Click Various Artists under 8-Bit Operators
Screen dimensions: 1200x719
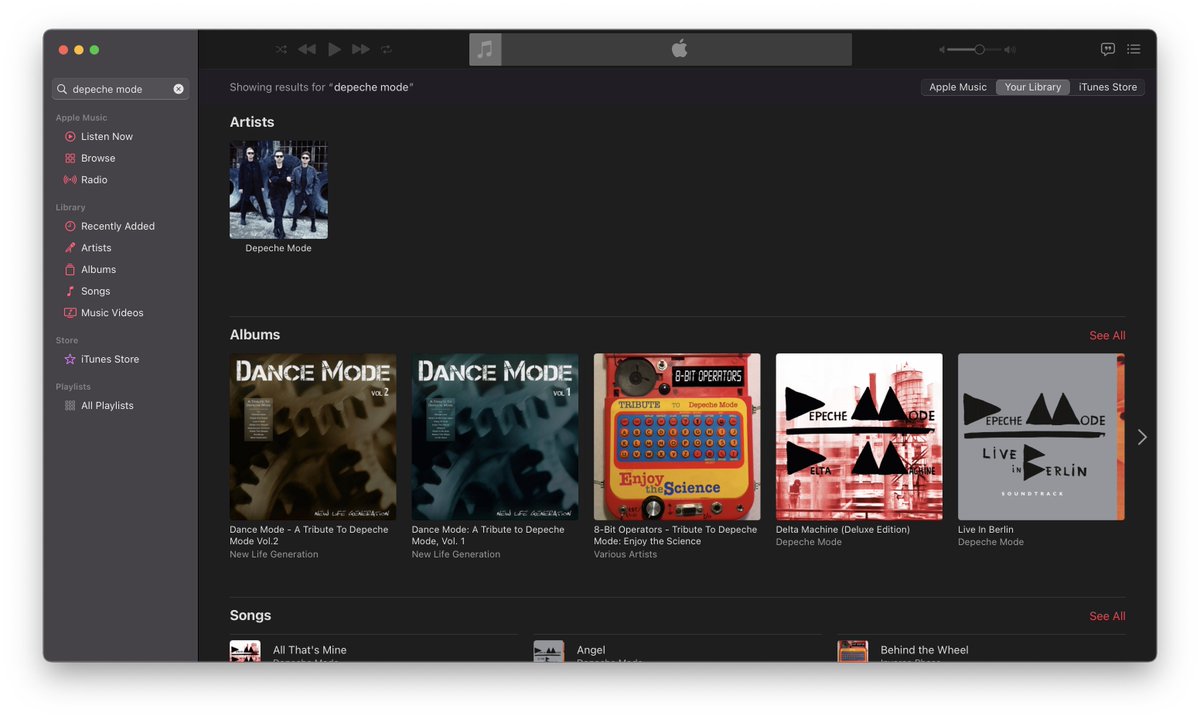click(x=625, y=554)
